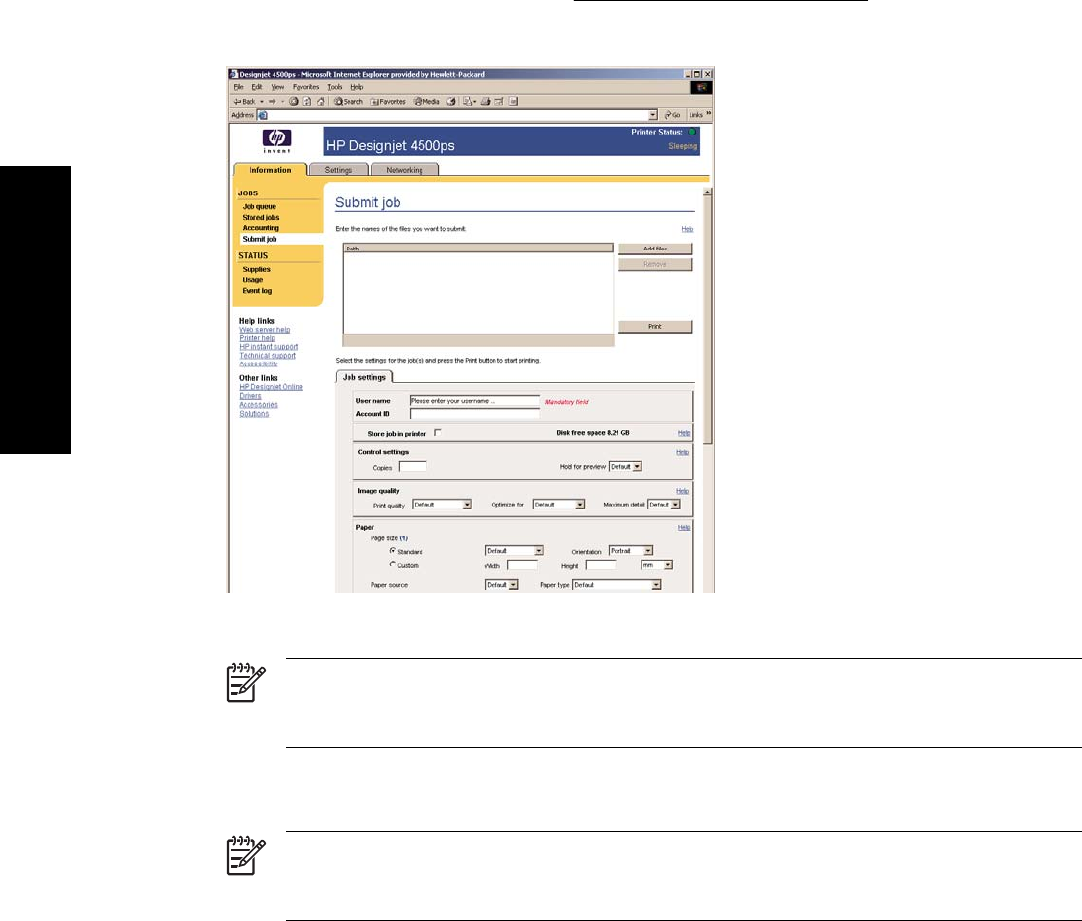The width and height of the screenshot is (1082, 921).
Task: Open the Help menu in menu bar
Action: (x=357, y=87)
